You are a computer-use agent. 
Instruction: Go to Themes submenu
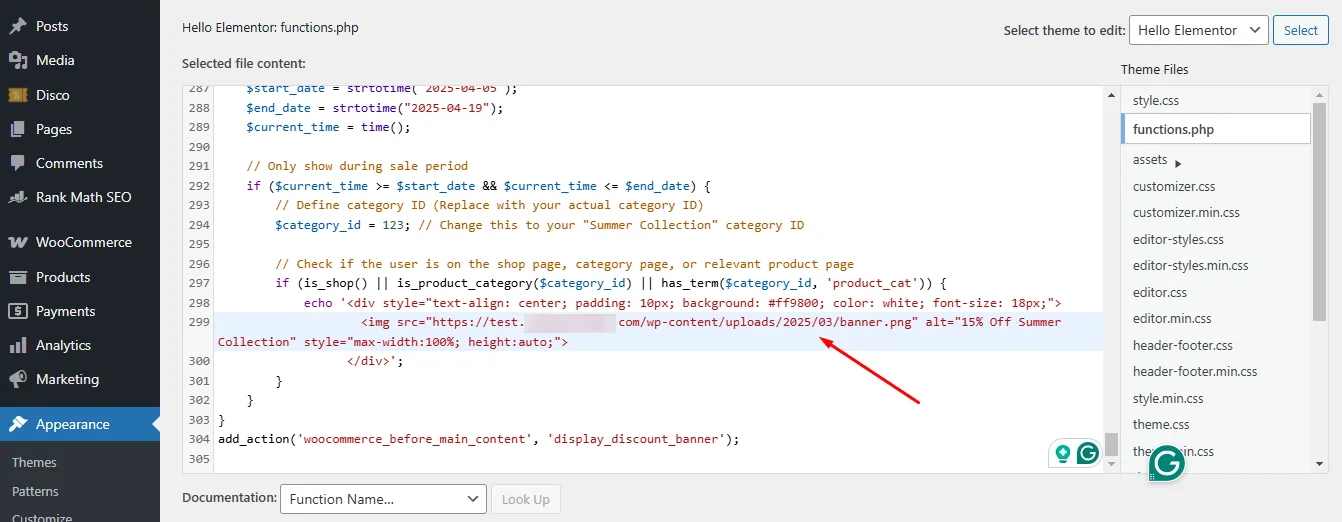click(x=34, y=462)
